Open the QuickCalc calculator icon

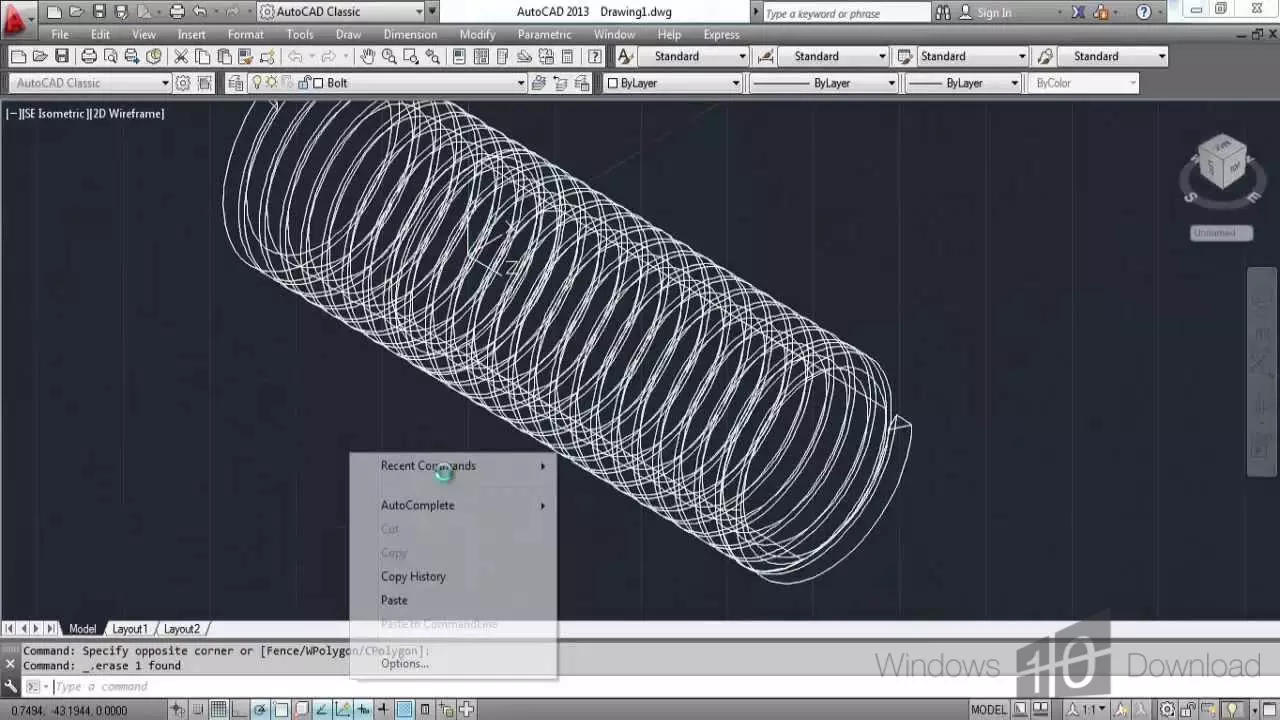[x=567, y=56]
